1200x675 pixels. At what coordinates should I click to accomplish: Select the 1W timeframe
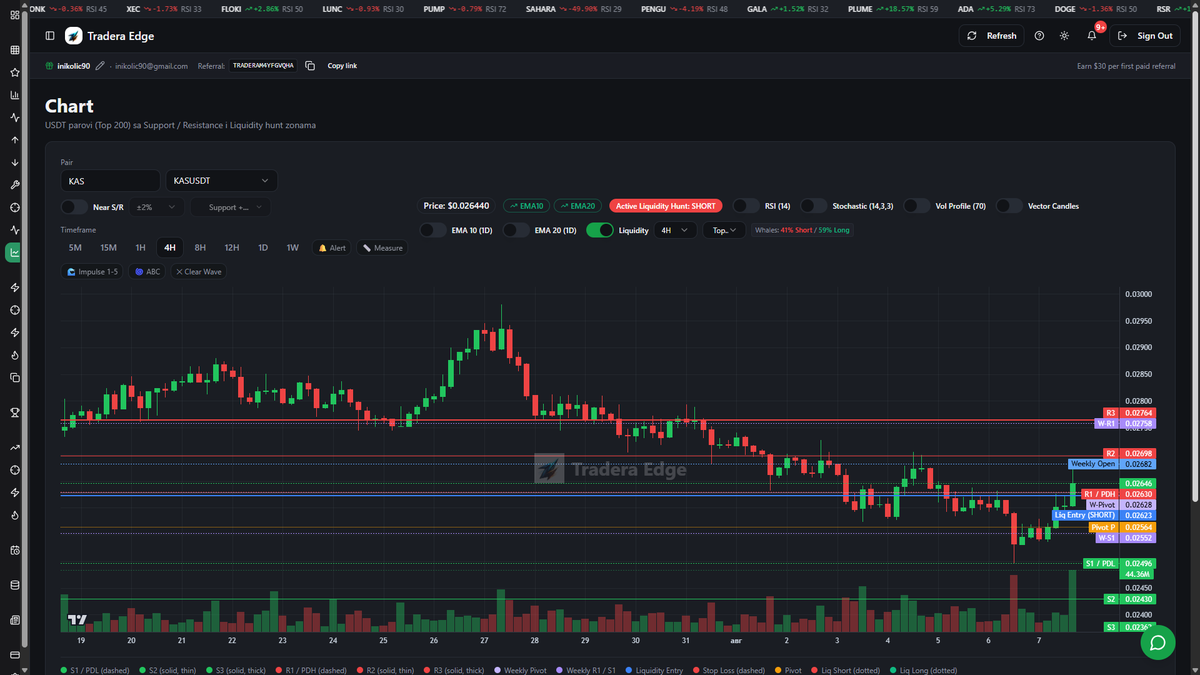(x=293, y=247)
